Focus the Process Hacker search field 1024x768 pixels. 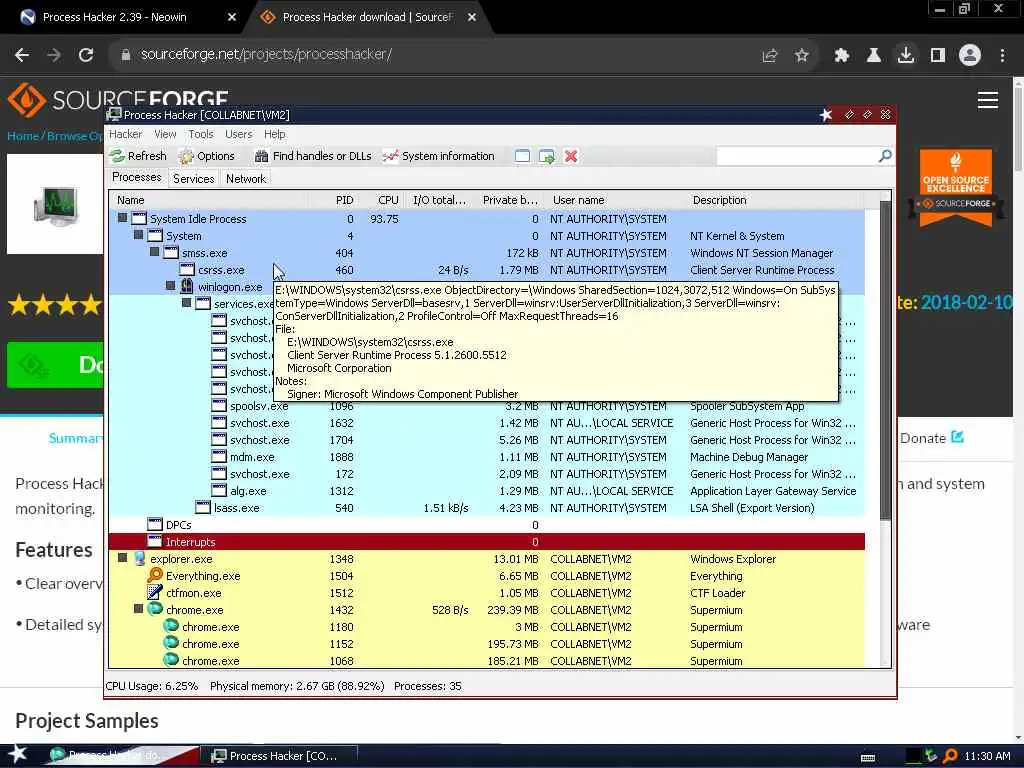pos(797,156)
